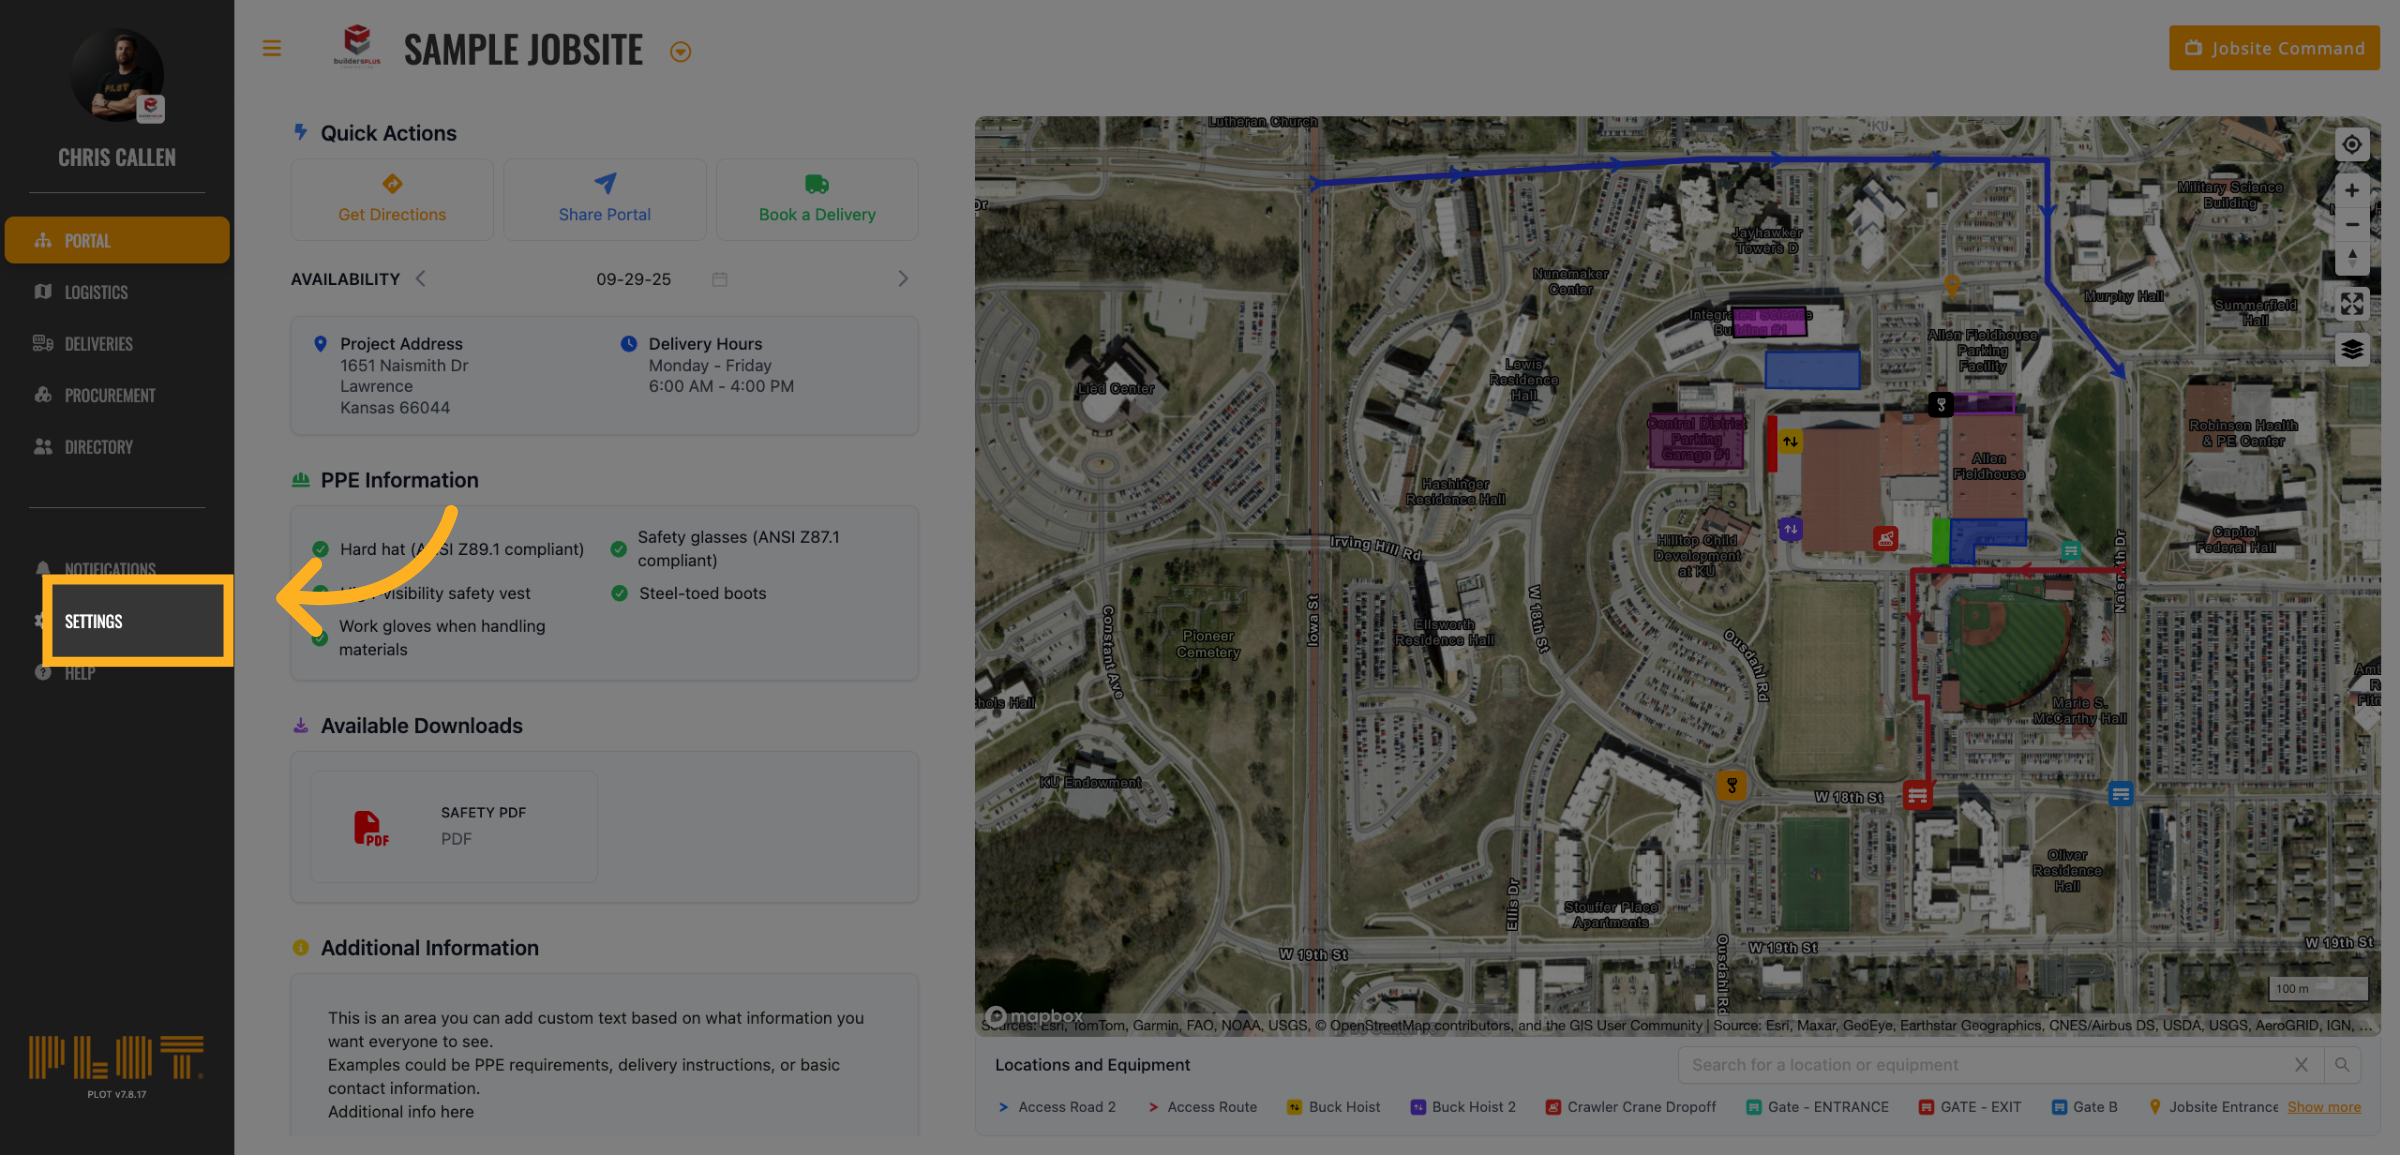This screenshot has height=1155, width=2400.
Task: Open Logistics in the sidebar
Action: coord(96,292)
